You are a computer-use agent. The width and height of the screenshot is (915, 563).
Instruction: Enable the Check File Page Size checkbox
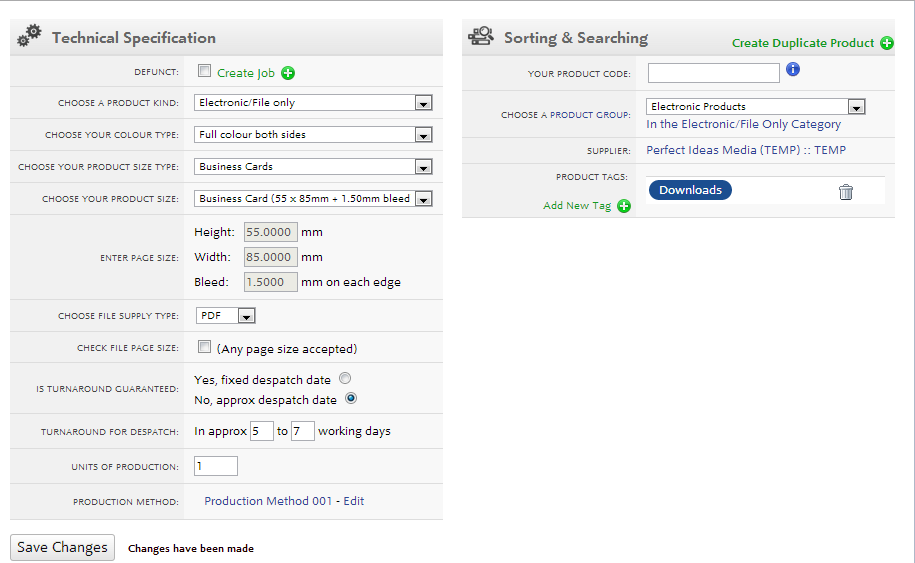click(204, 347)
